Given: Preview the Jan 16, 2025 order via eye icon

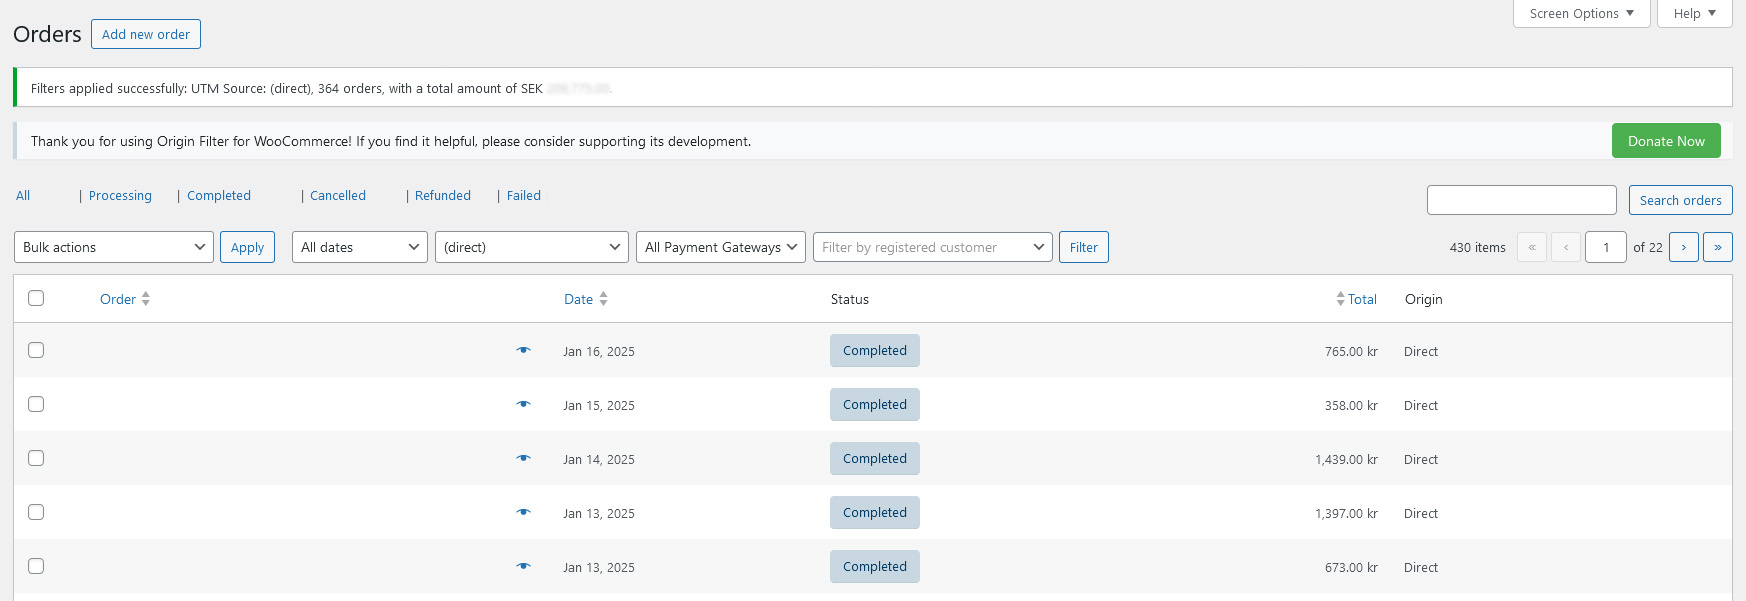Looking at the screenshot, I should pos(523,350).
